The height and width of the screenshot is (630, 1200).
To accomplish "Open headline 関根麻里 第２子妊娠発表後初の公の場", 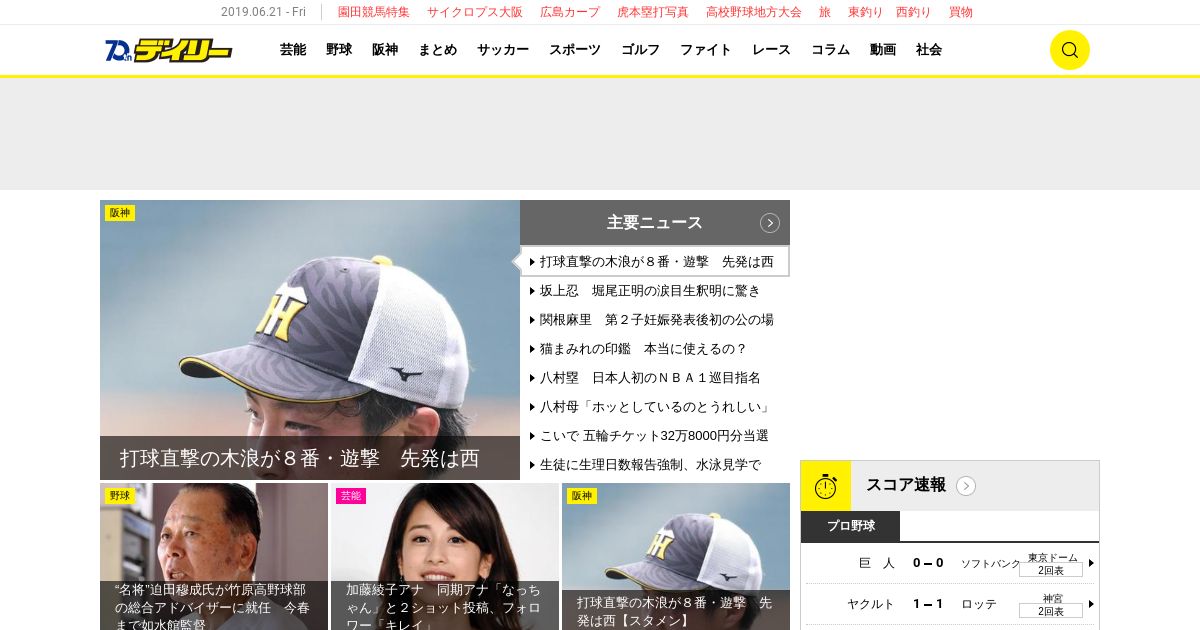I will click(656, 320).
